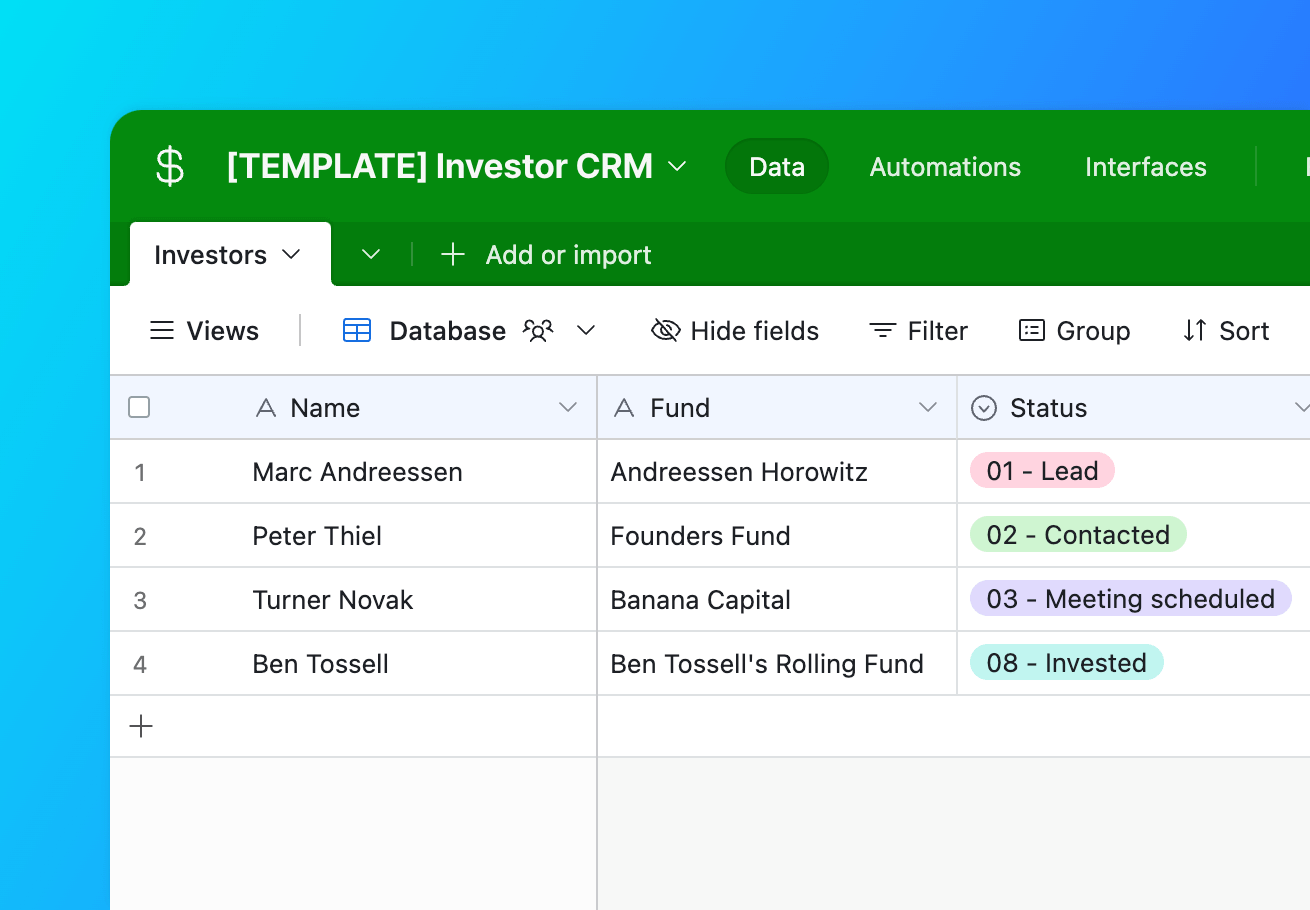Click the 08 - Invested status pill
The width and height of the screenshot is (1310, 910).
(1067, 663)
